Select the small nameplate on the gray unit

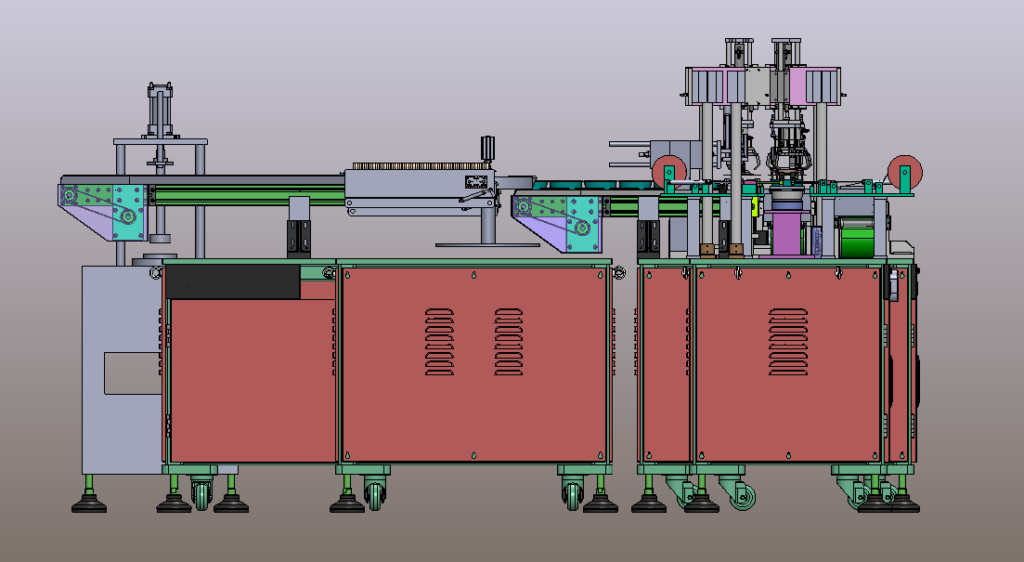(476, 182)
